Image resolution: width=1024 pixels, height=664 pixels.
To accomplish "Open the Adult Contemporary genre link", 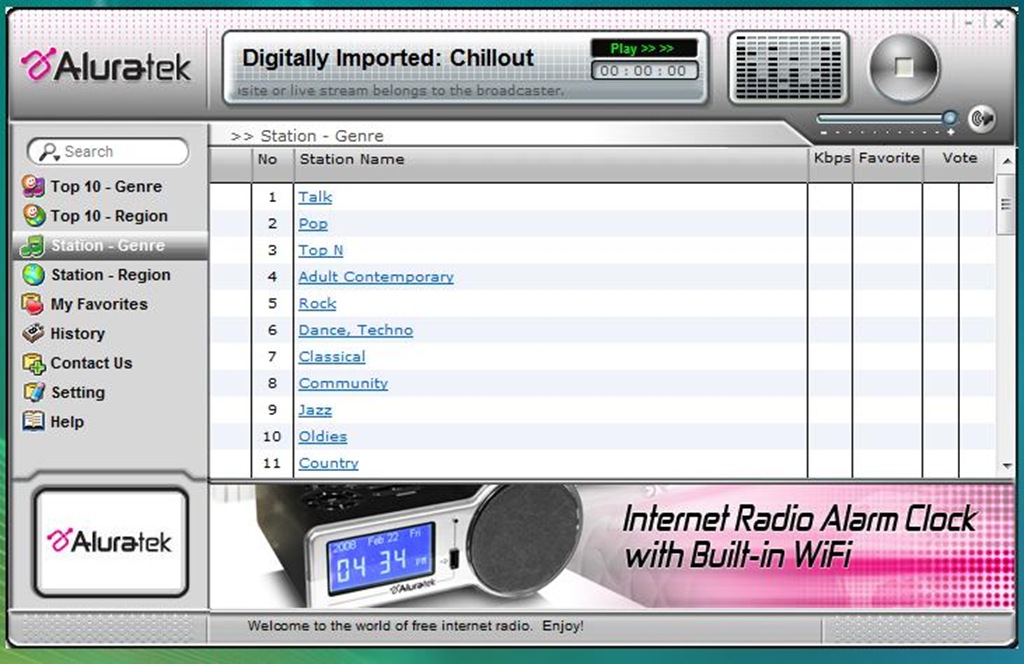I will [376, 277].
